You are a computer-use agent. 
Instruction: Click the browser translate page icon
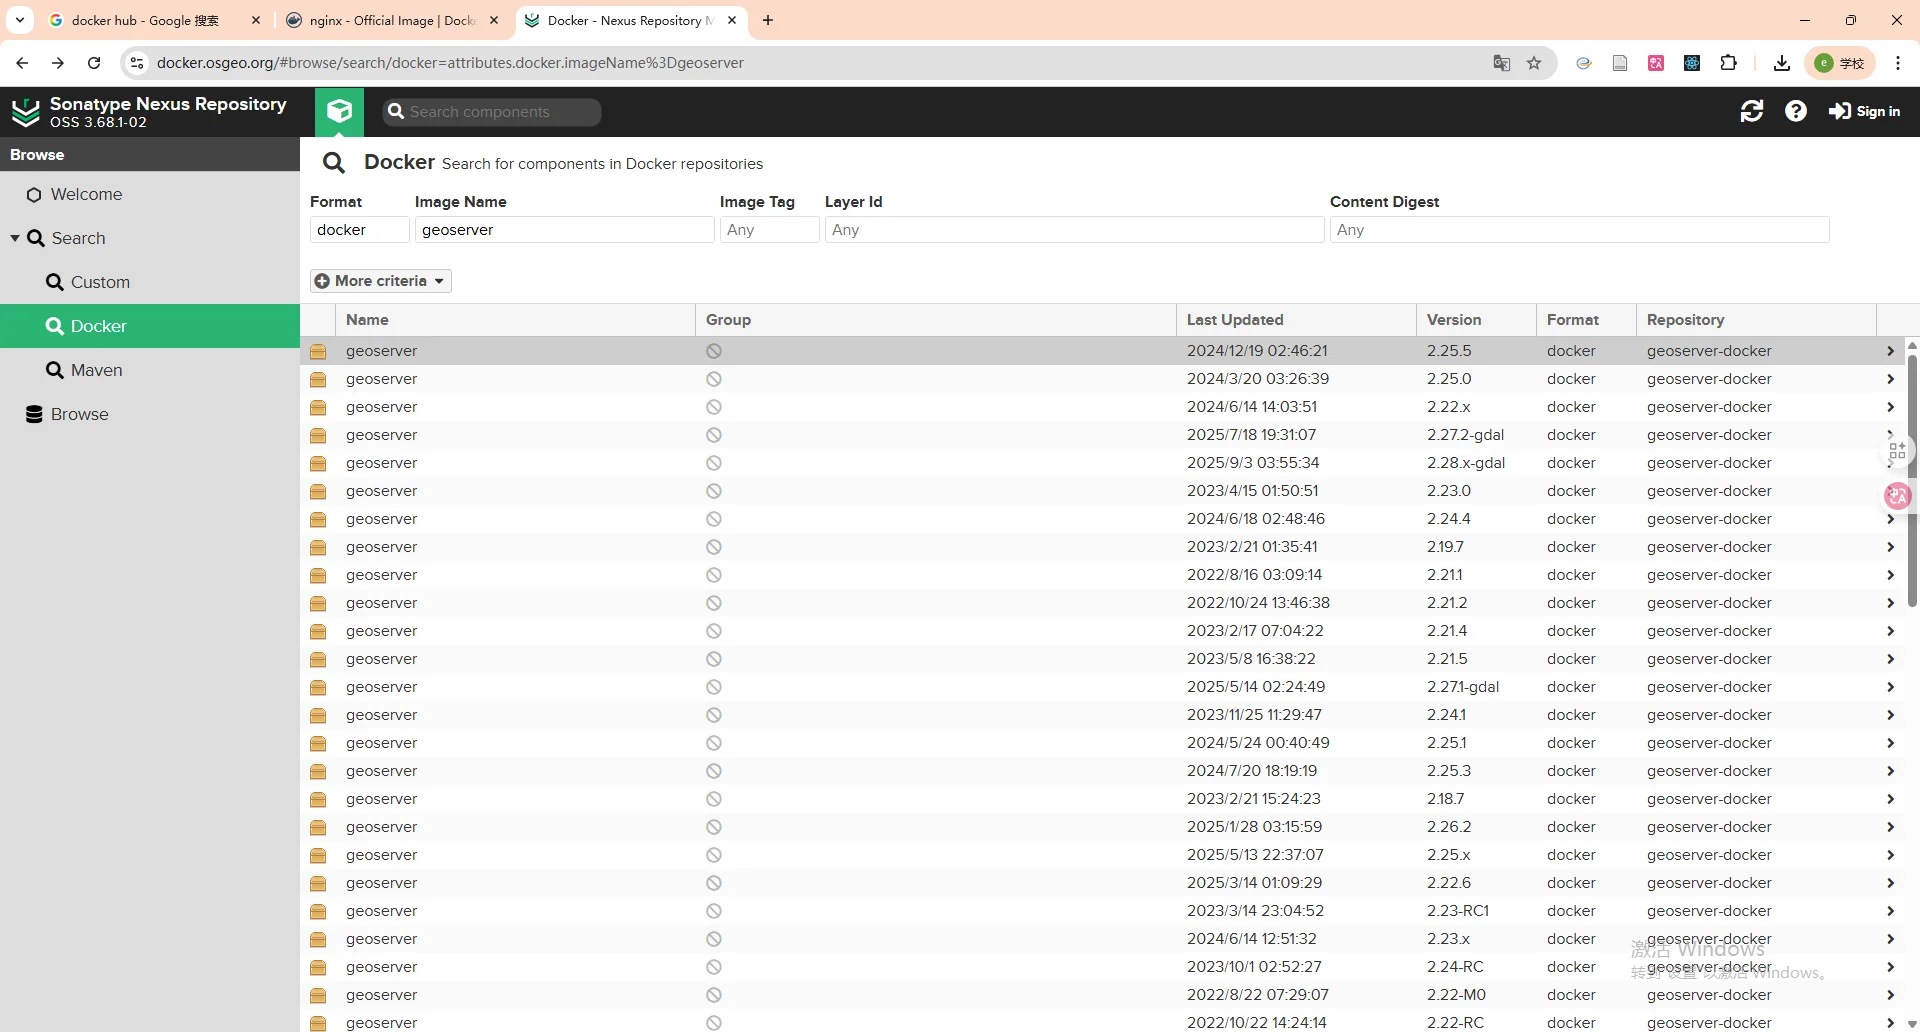point(1501,63)
